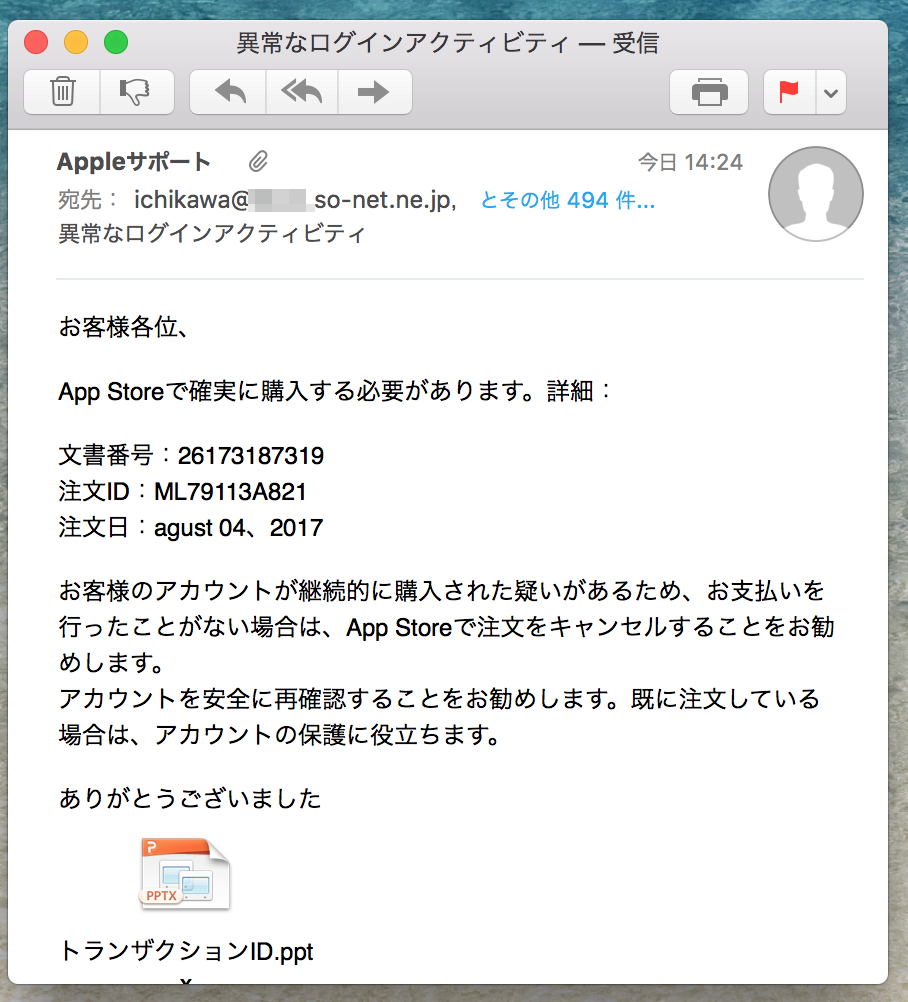The height and width of the screenshot is (1002, 908).
Task: Forward this message with right arrow
Action: pyautogui.click(x=374, y=92)
